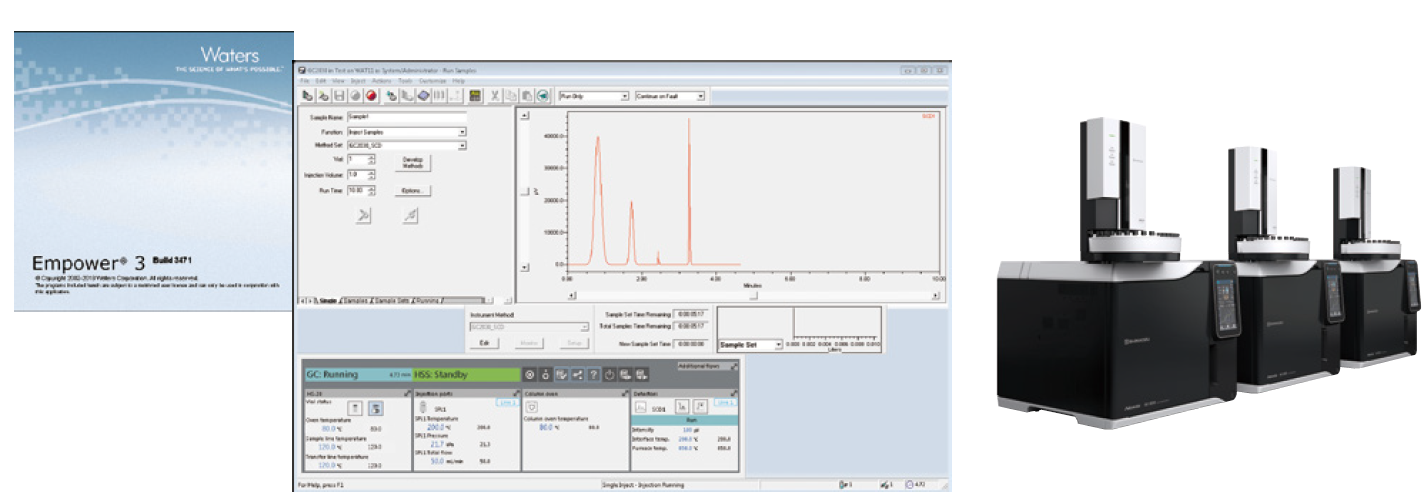Click the teal arrow icon in toolbar
The image size is (1427, 502).
point(543,96)
